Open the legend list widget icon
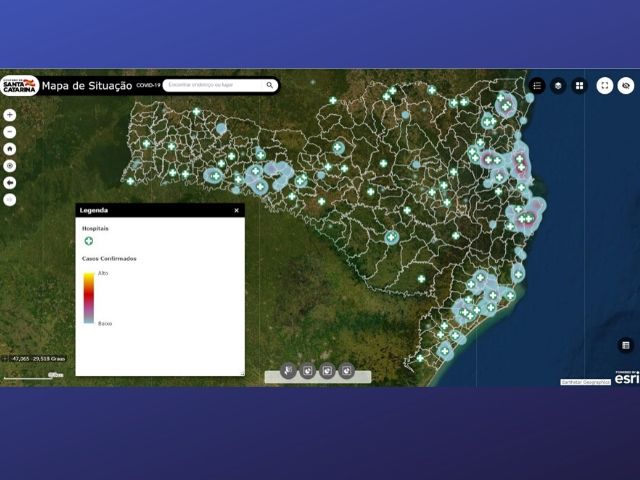Image resolution: width=640 pixels, height=480 pixels. point(537,86)
